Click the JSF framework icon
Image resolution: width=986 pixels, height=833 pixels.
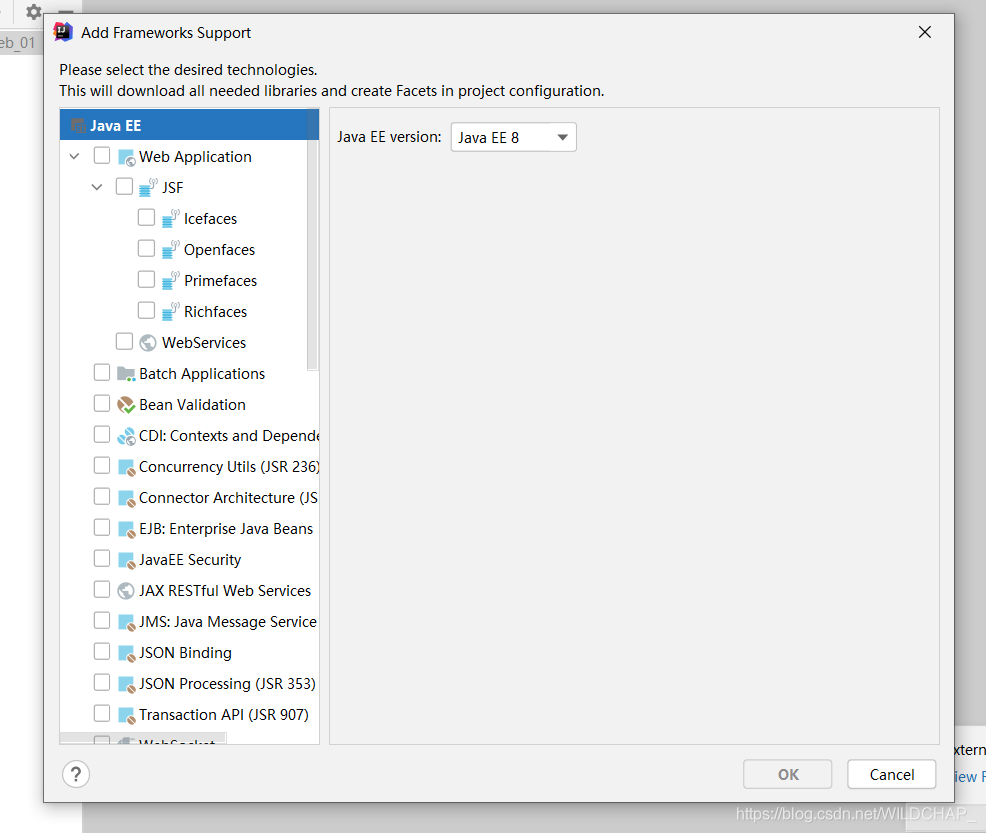coord(148,187)
